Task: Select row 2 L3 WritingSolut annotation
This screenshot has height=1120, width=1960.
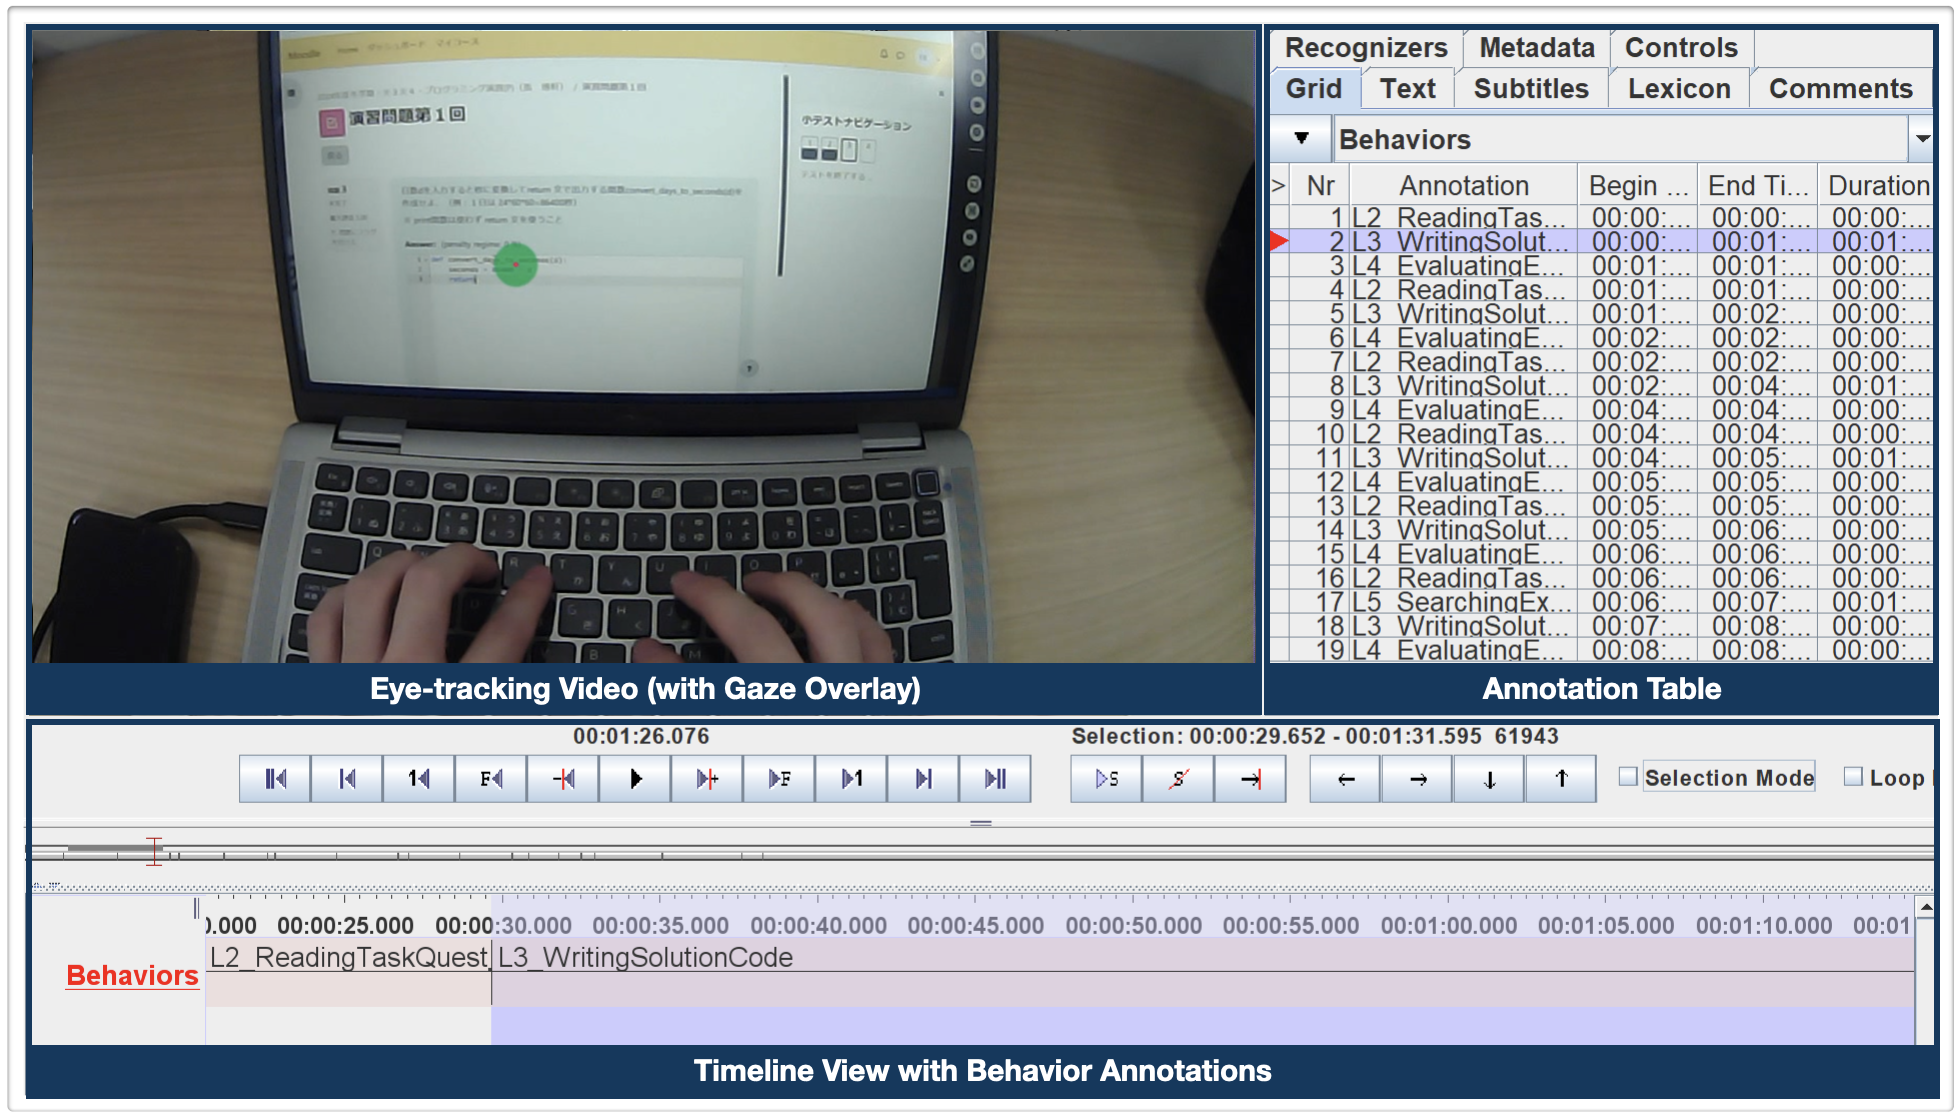Action: click(x=1602, y=242)
